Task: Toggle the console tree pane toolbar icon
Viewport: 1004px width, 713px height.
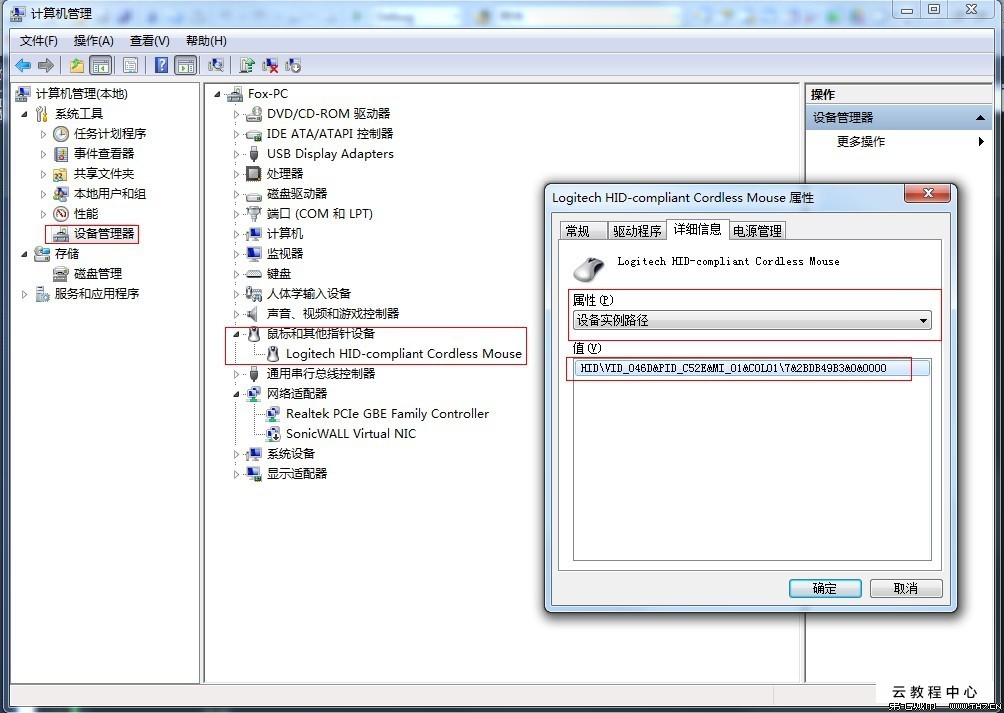Action: pos(100,65)
